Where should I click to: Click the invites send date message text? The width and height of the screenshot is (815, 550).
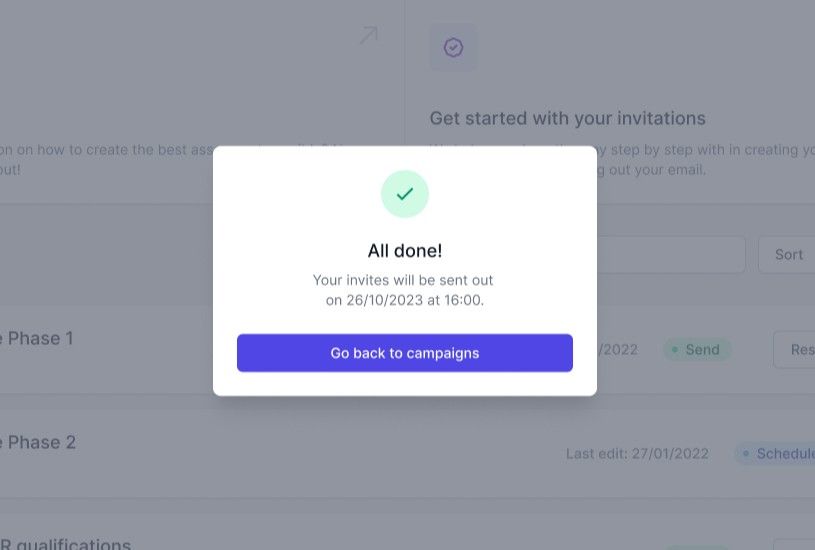404,290
